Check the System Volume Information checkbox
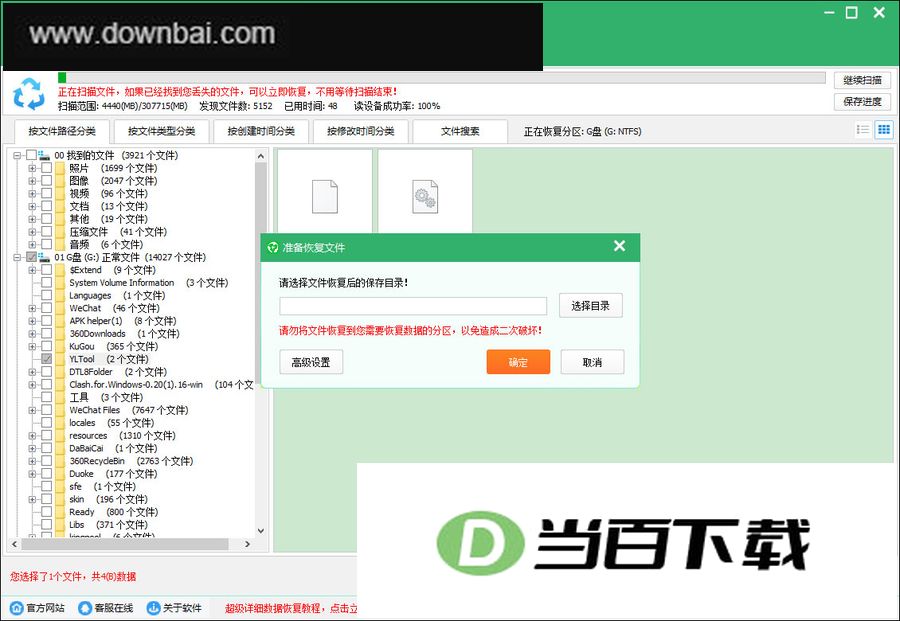 coord(46,283)
